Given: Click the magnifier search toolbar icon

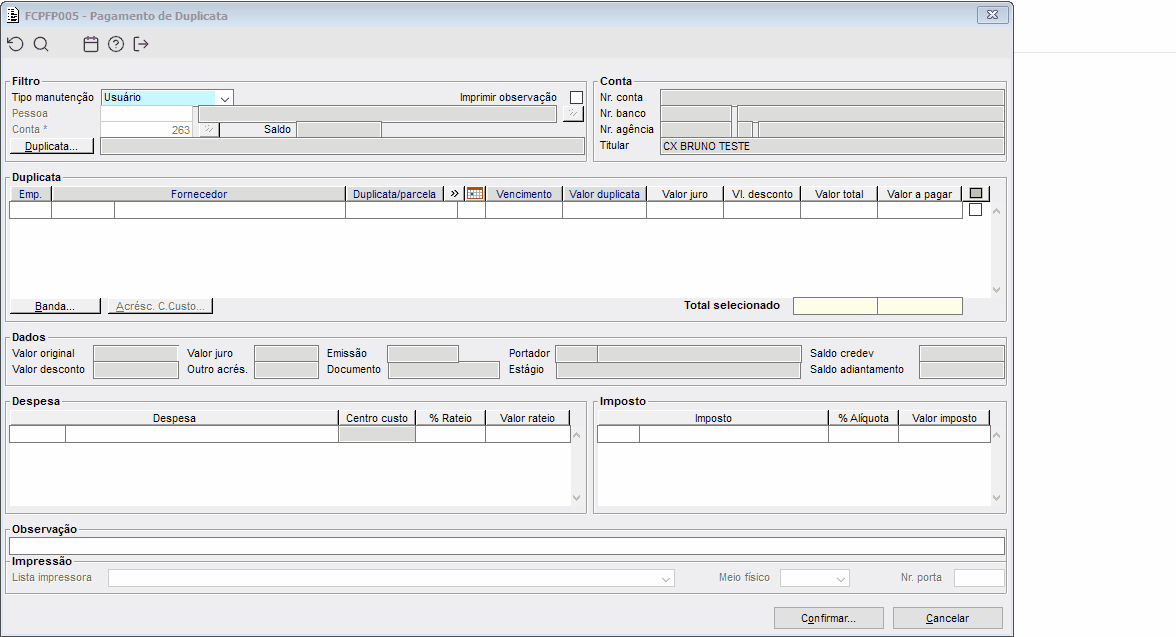Looking at the screenshot, I should 41,44.
